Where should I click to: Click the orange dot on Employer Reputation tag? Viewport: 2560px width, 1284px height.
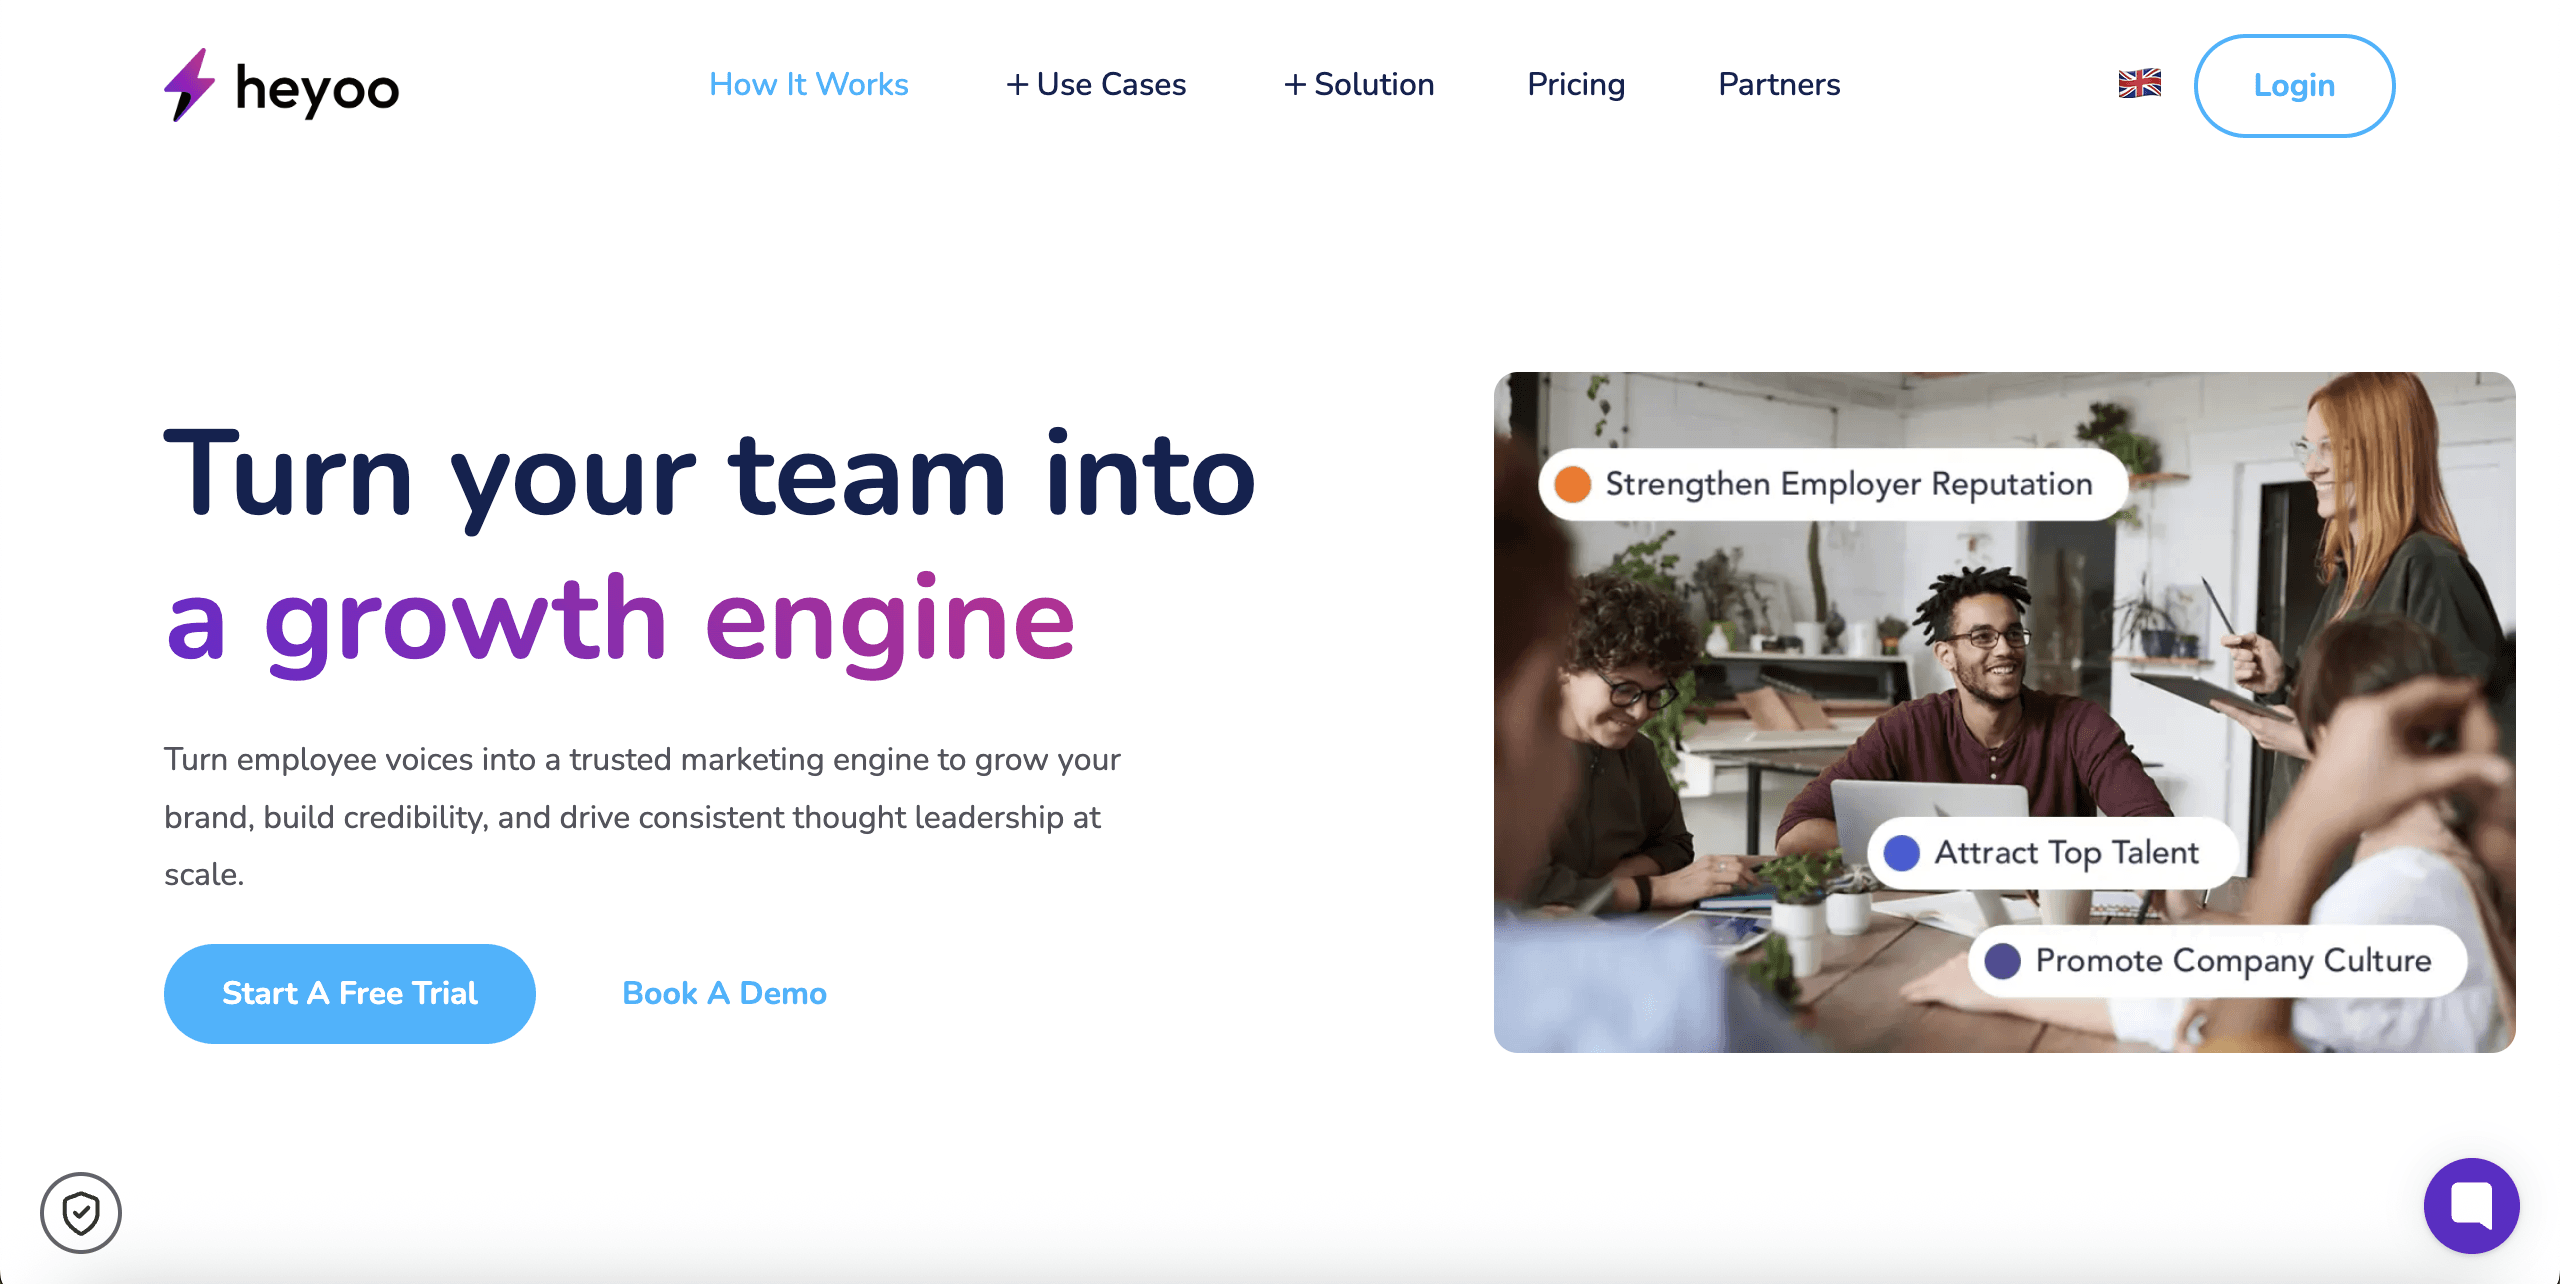point(1573,484)
